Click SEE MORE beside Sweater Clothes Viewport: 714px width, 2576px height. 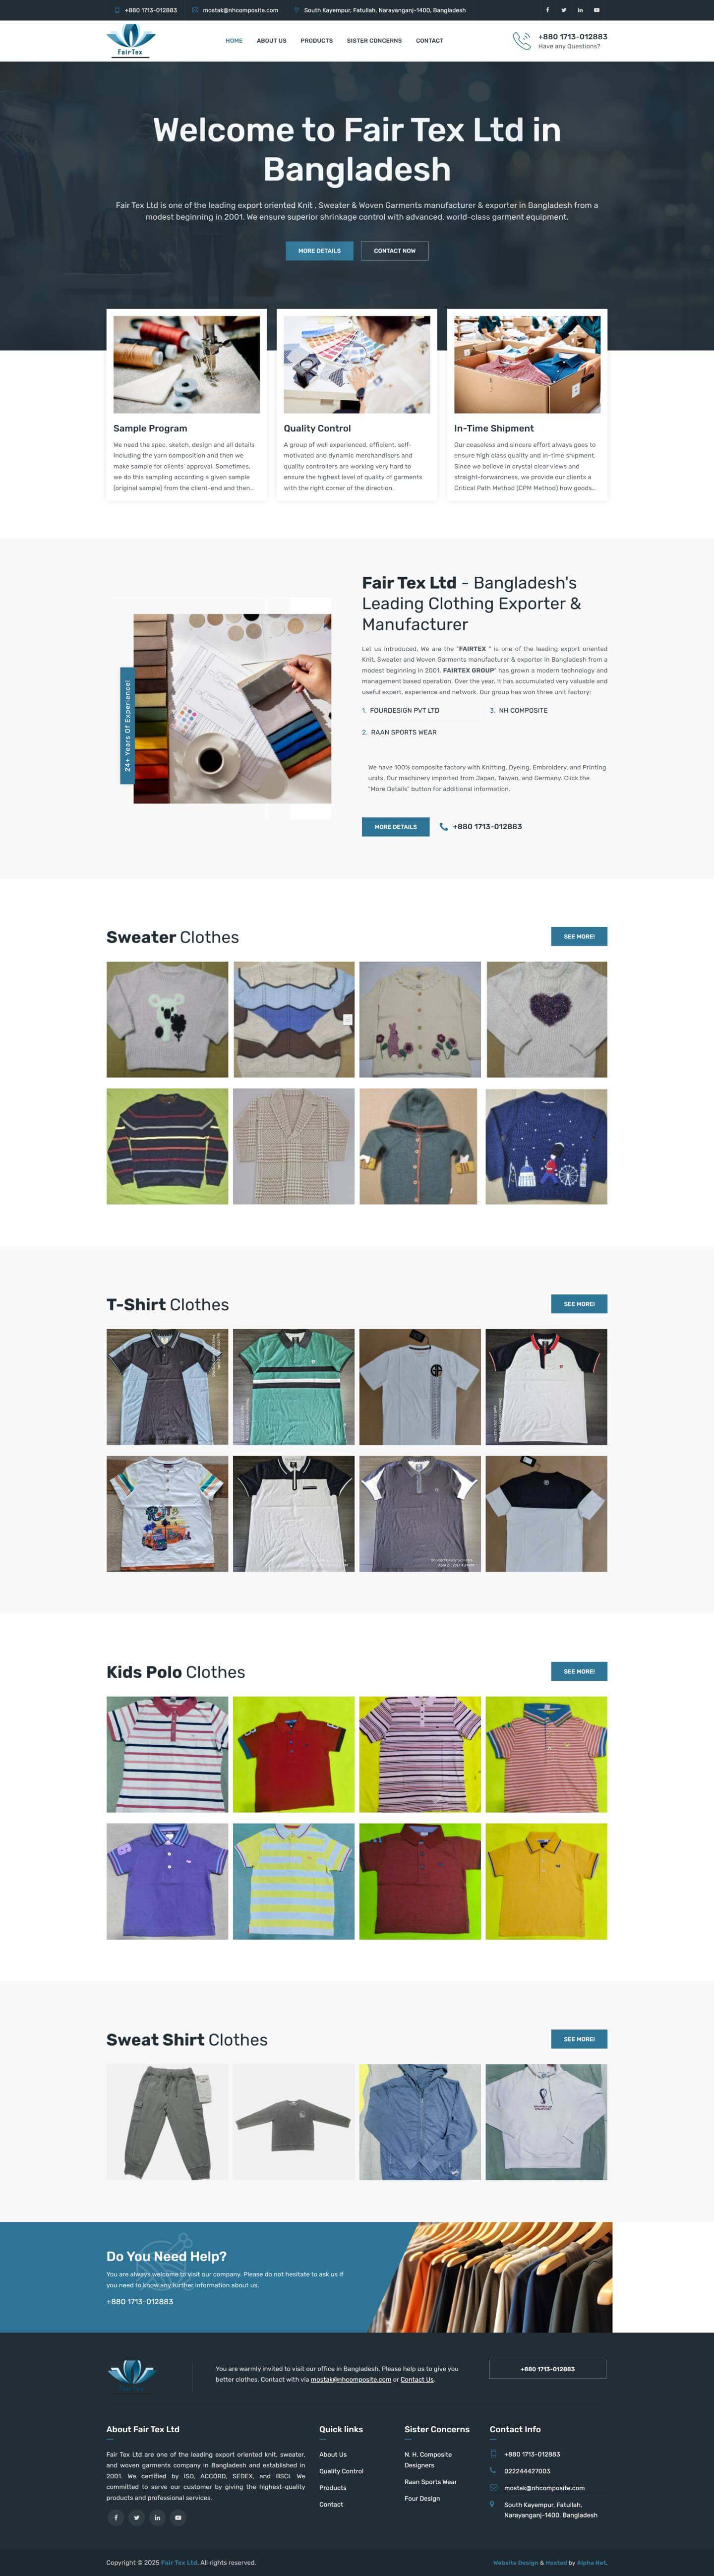click(579, 936)
